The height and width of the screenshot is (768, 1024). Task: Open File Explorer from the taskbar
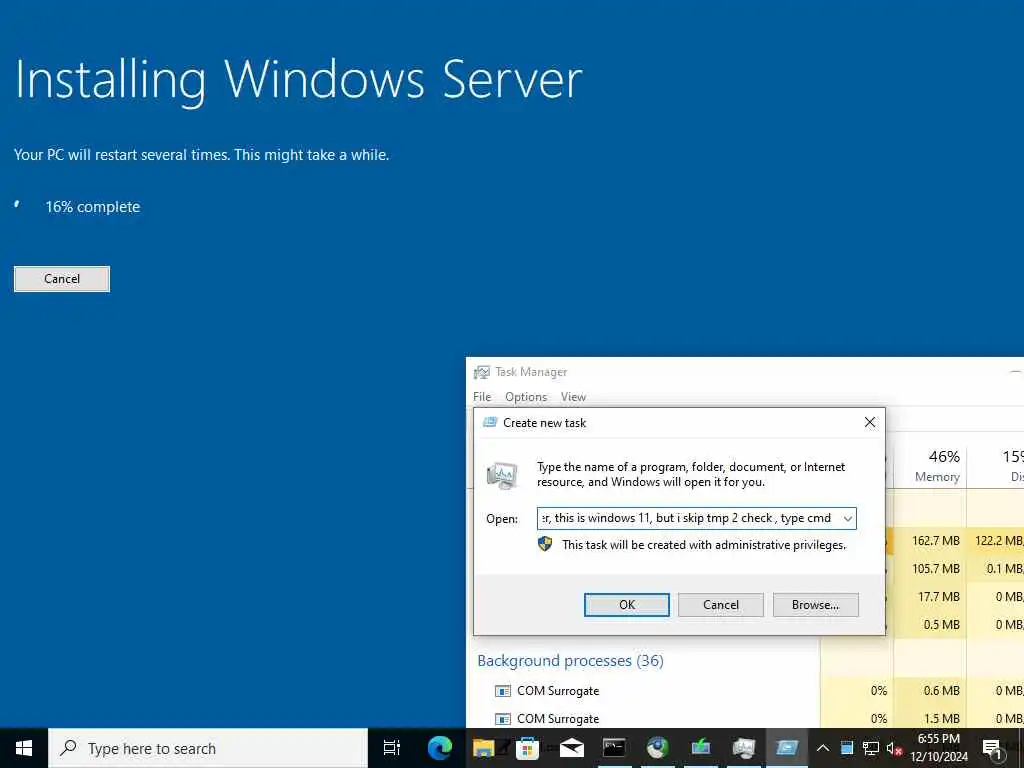(x=483, y=748)
